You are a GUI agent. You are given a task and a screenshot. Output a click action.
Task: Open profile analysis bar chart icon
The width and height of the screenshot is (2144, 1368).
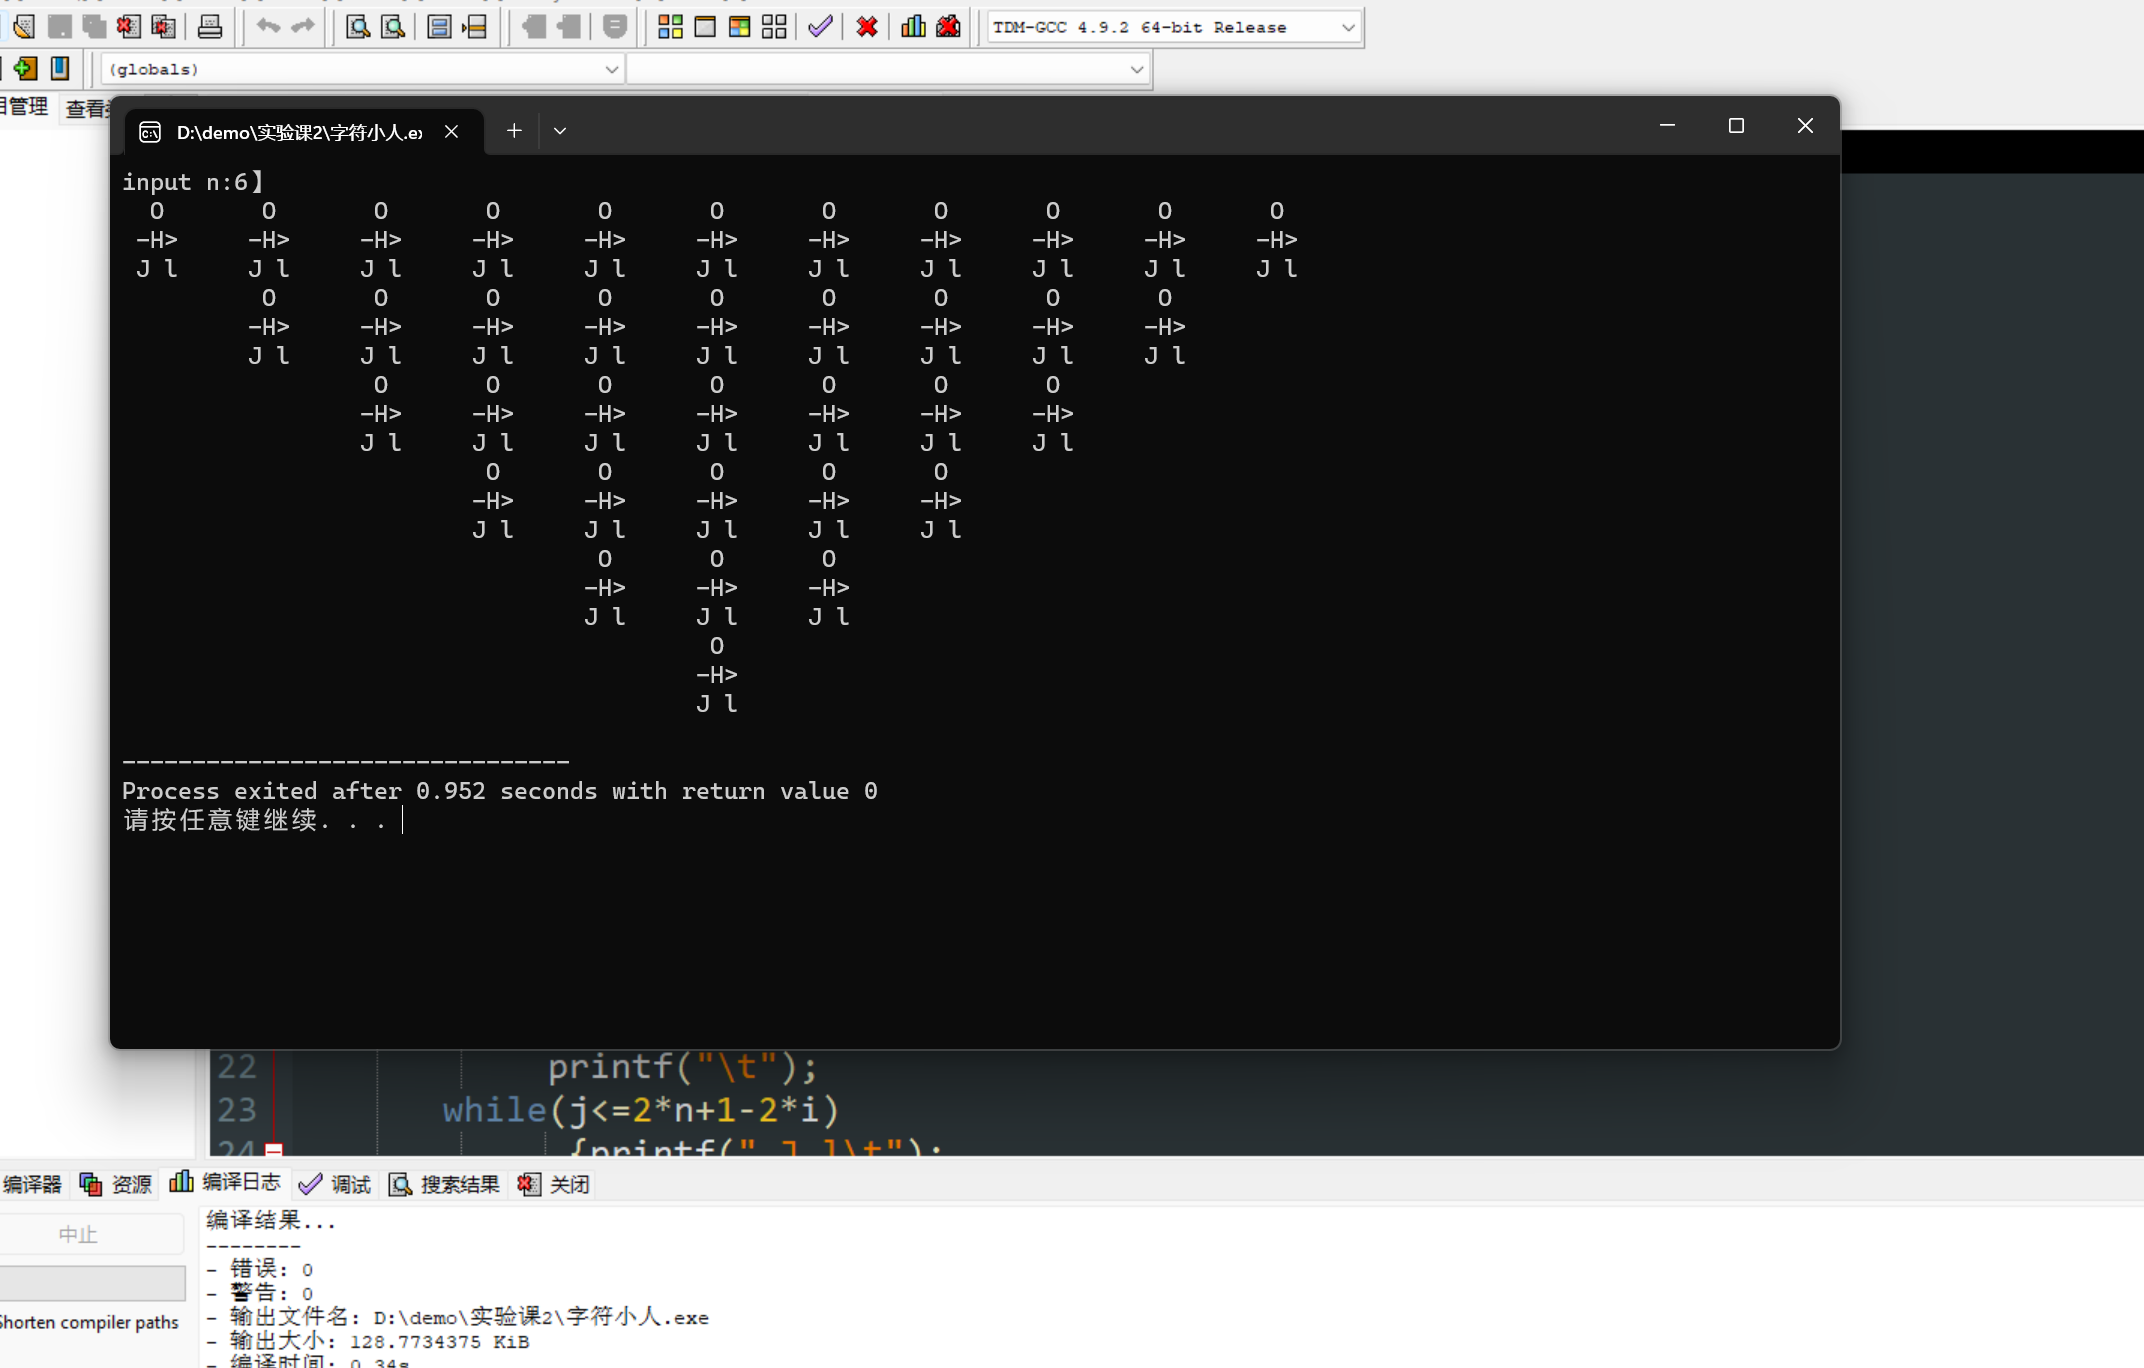point(912,26)
